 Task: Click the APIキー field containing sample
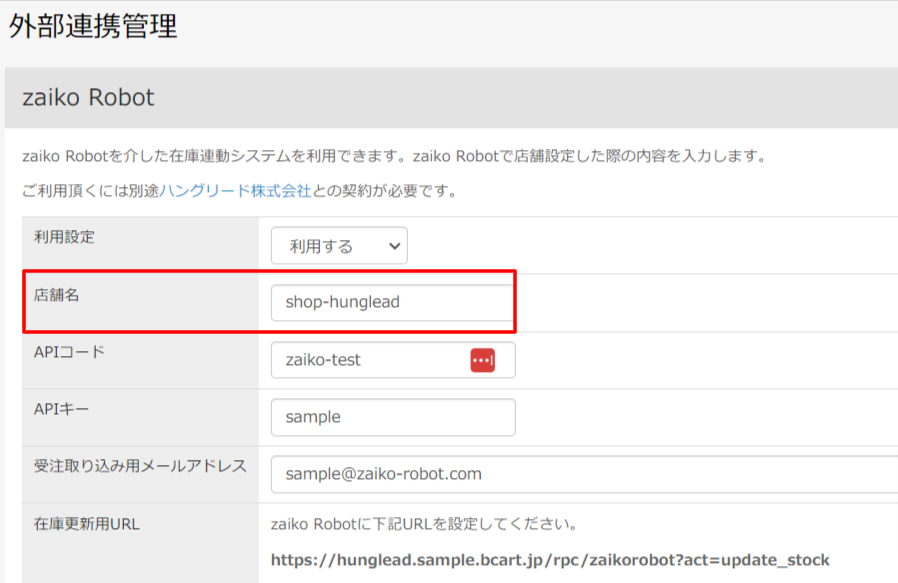[x=393, y=417]
